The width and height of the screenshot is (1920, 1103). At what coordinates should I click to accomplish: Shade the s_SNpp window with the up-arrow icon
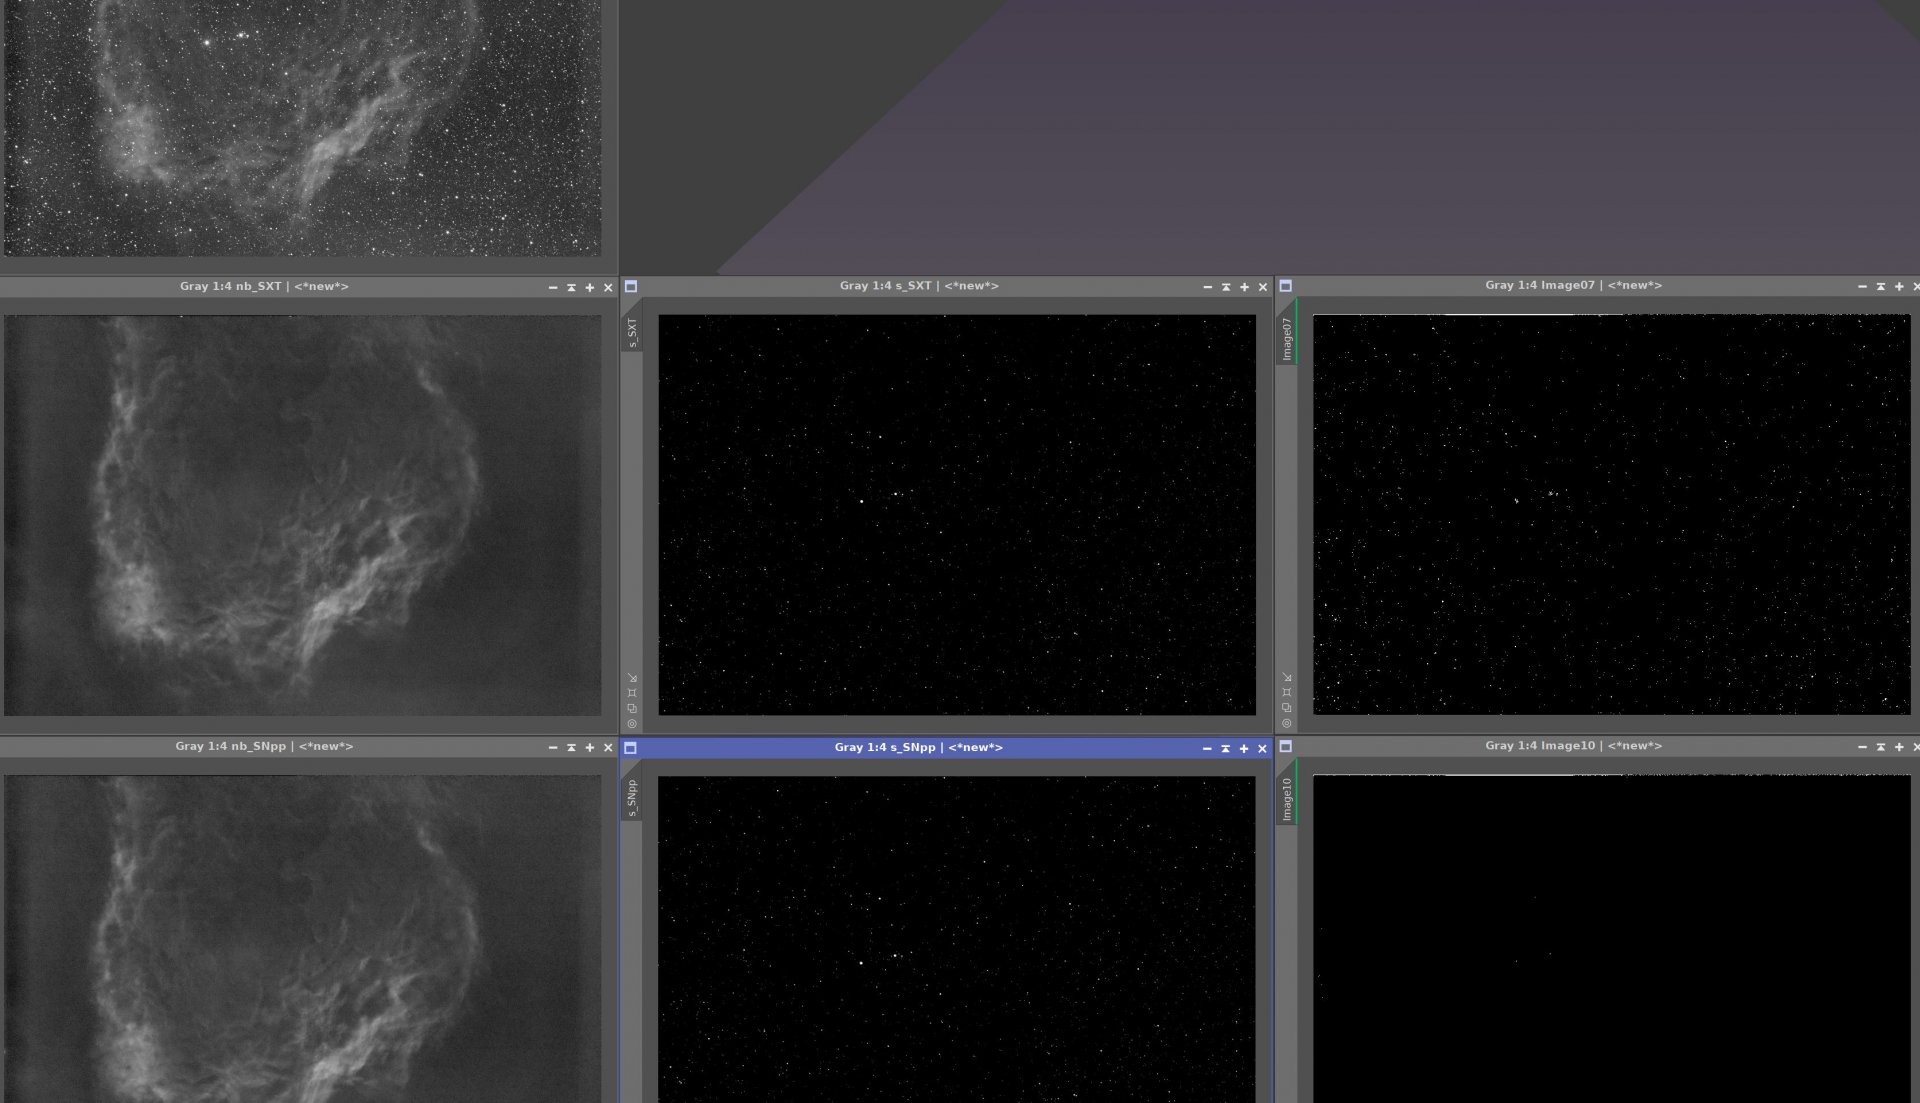[x=1226, y=748]
